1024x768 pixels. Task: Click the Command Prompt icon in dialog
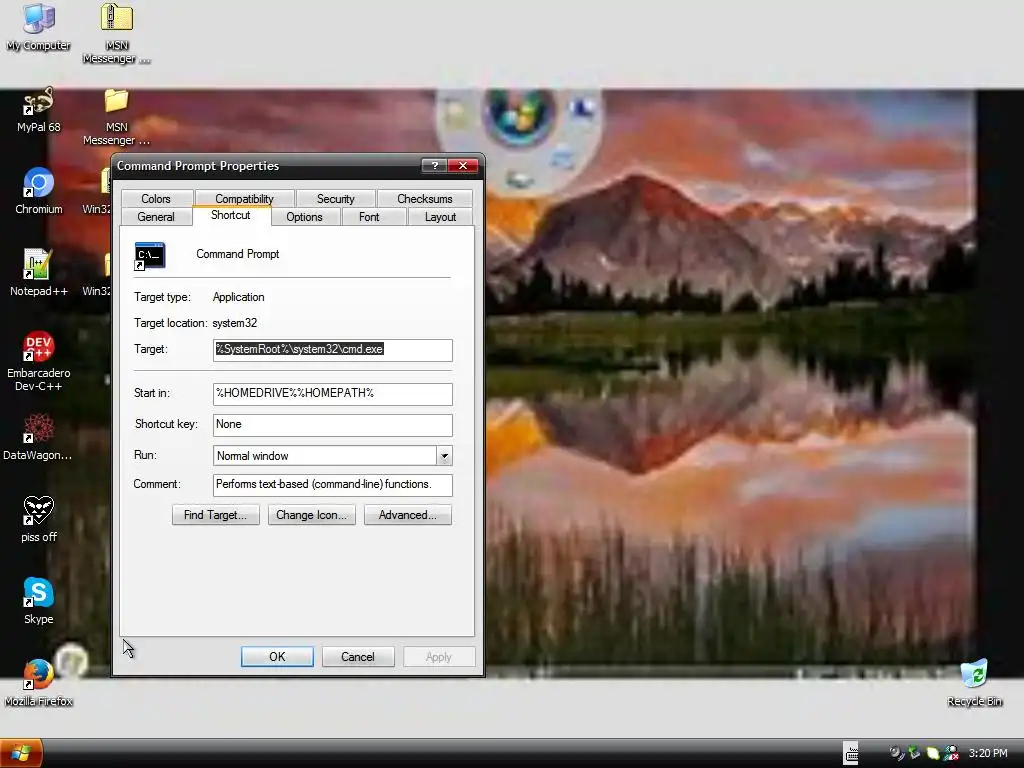(x=150, y=255)
